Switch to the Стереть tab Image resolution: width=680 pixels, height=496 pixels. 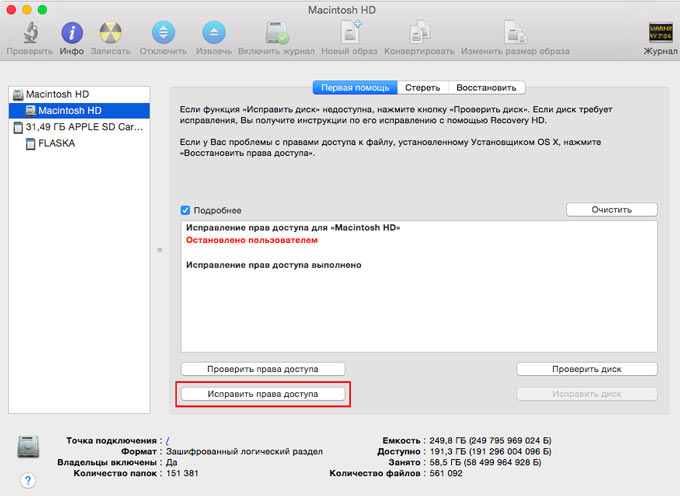pos(422,88)
